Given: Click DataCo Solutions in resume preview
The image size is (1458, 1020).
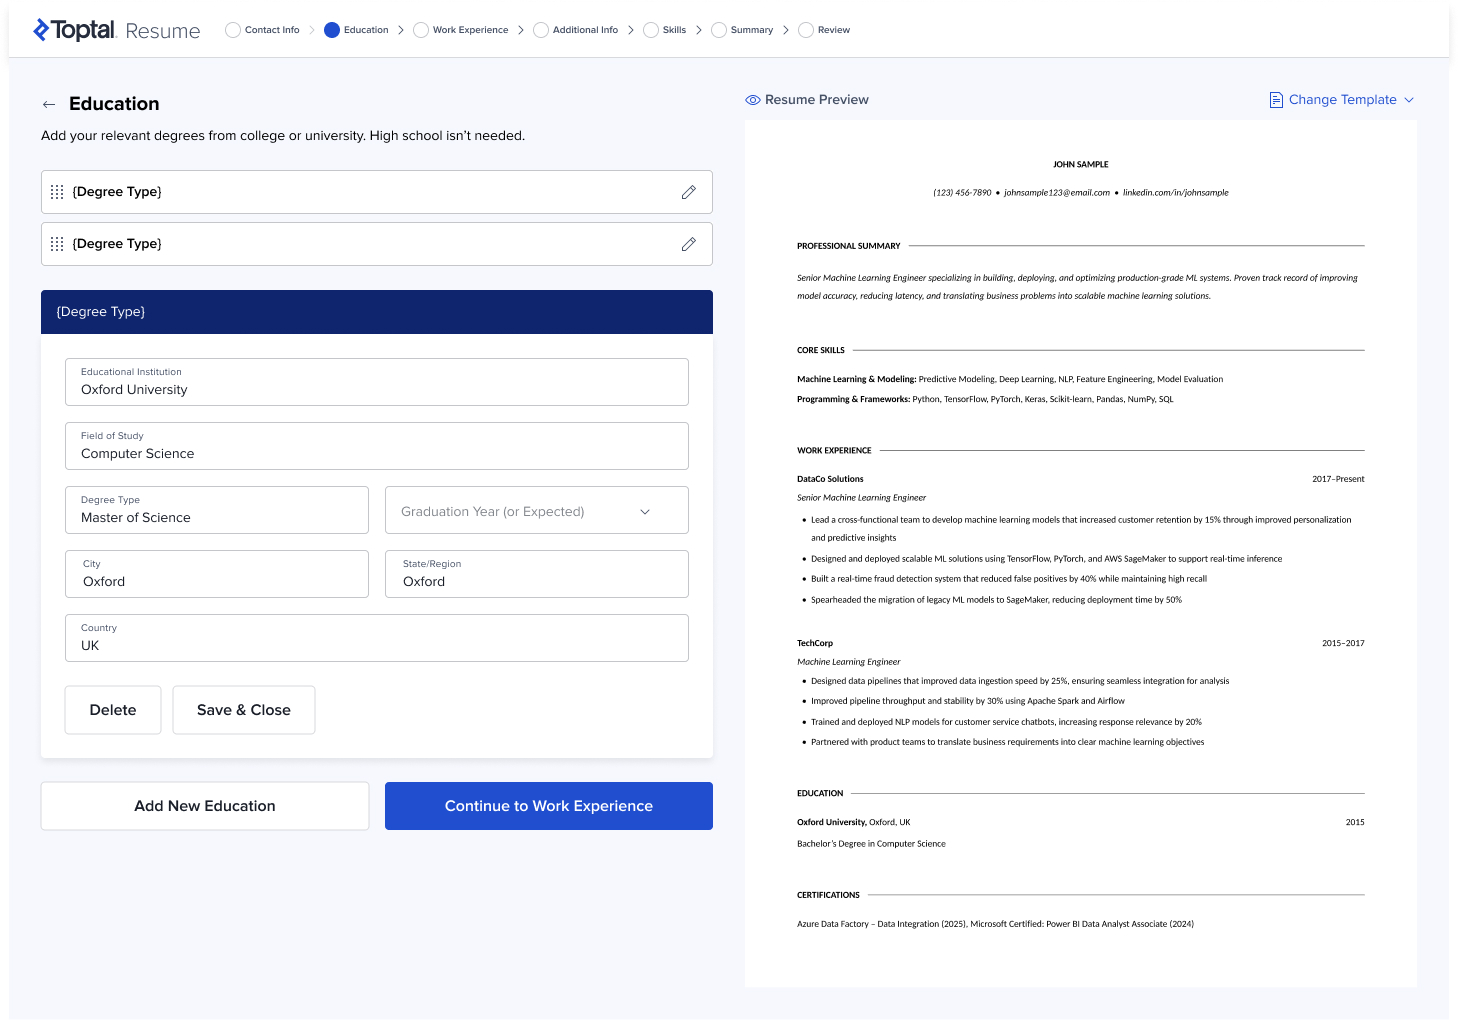Looking at the screenshot, I should [x=830, y=479].
